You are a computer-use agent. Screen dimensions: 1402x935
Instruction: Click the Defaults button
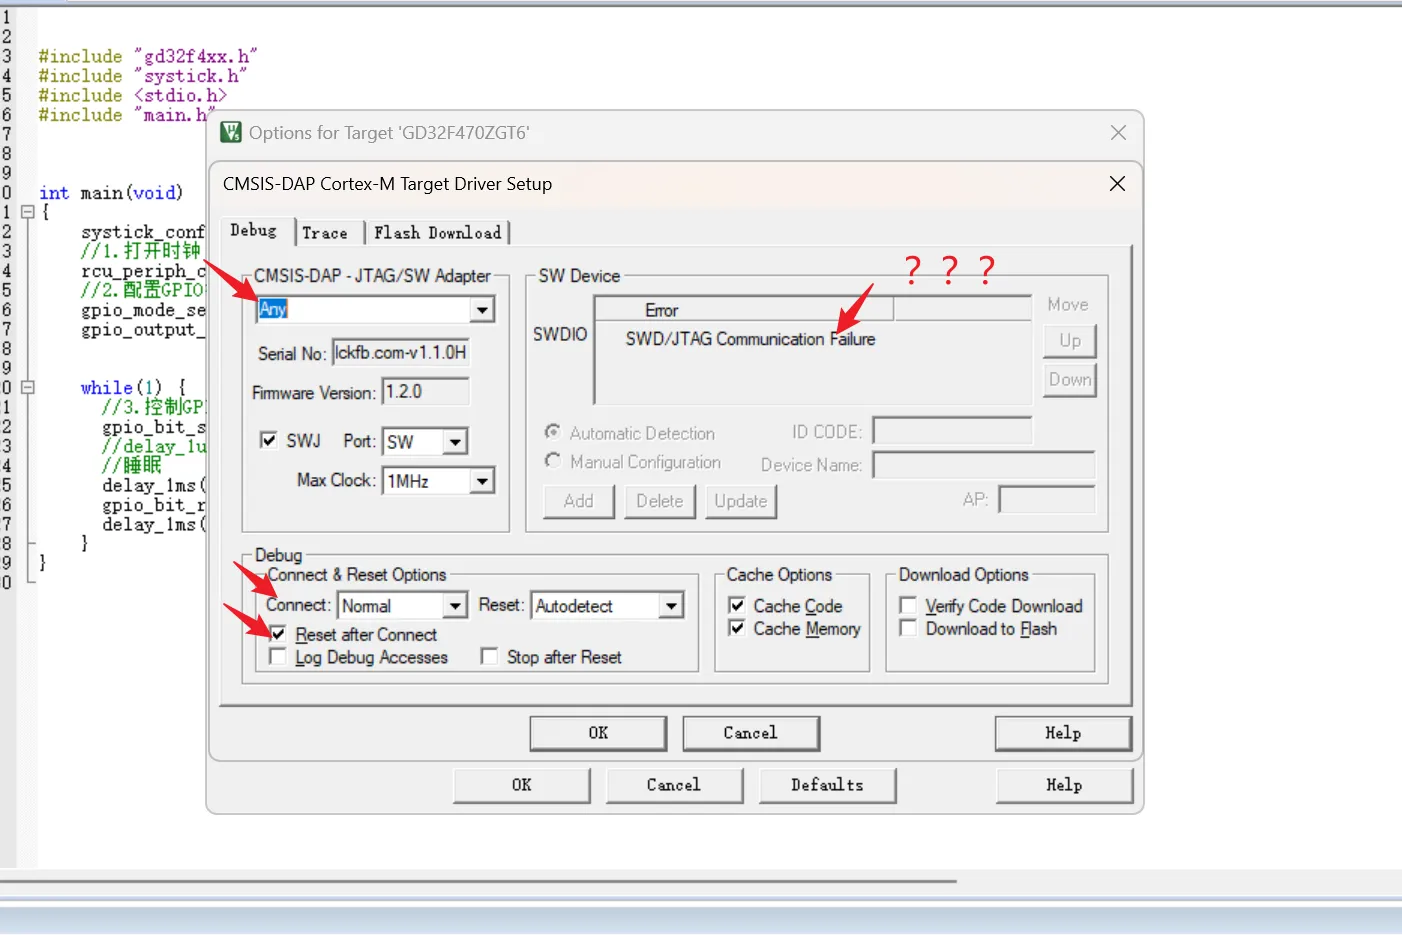pos(827,785)
